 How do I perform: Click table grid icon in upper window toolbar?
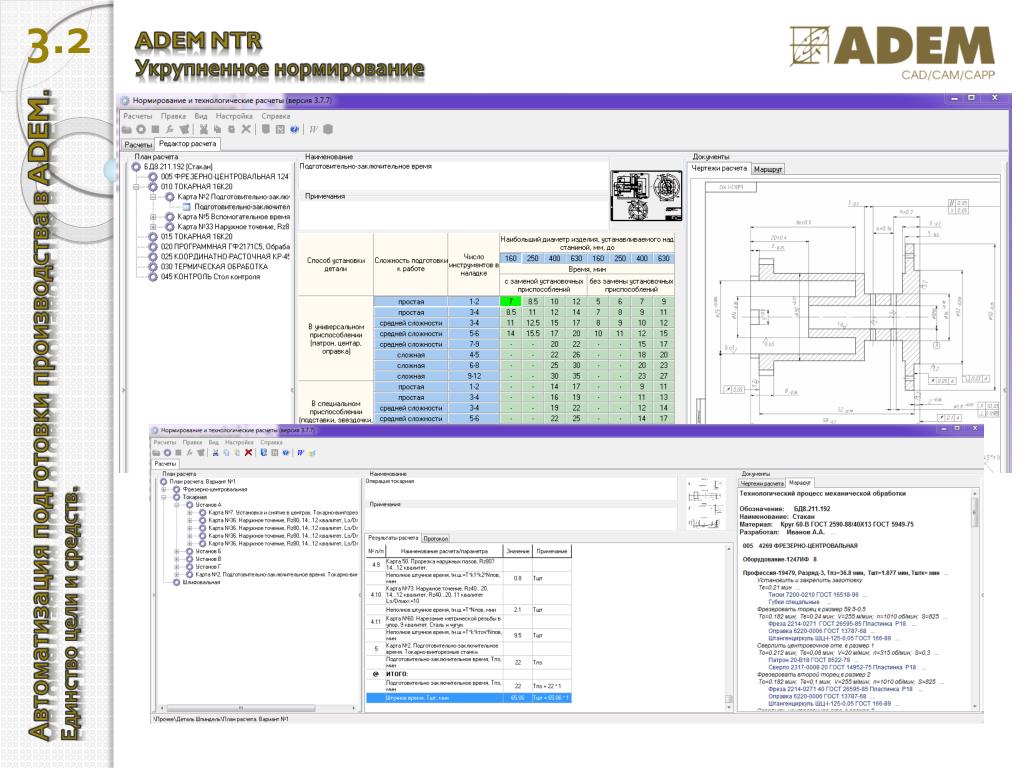coord(280,129)
